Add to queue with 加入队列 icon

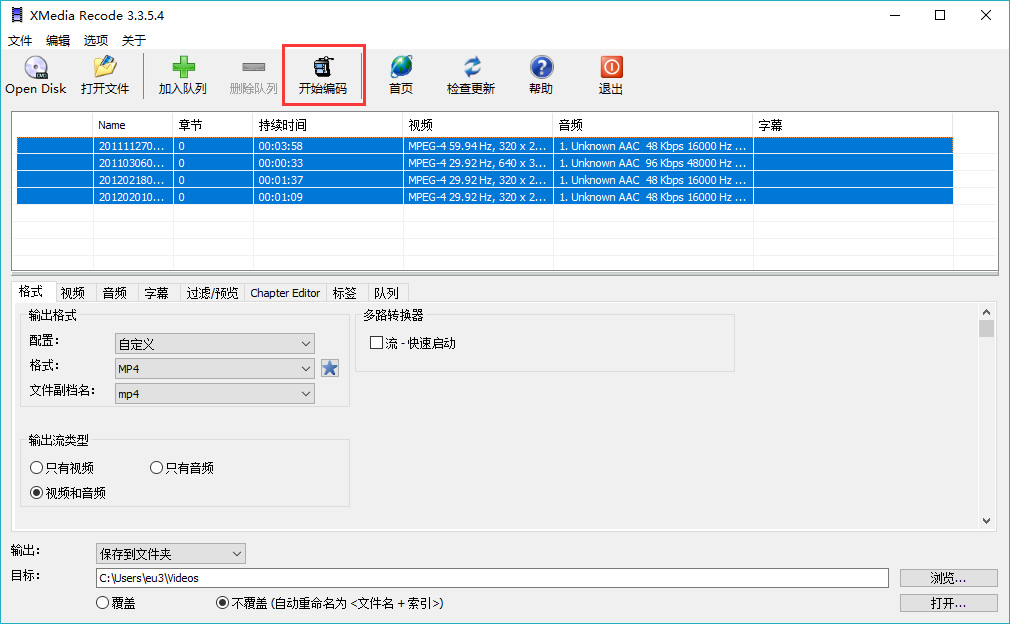point(183,75)
